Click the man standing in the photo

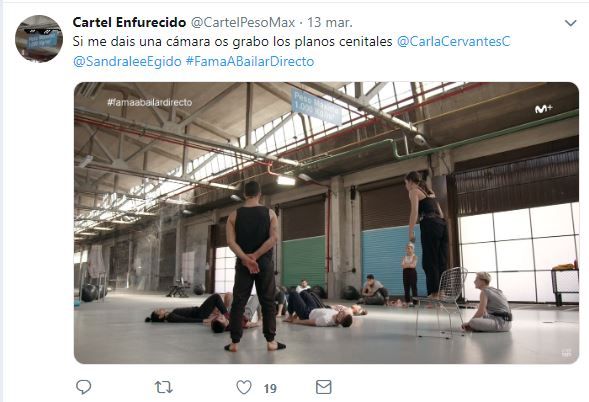click(x=253, y=266)
